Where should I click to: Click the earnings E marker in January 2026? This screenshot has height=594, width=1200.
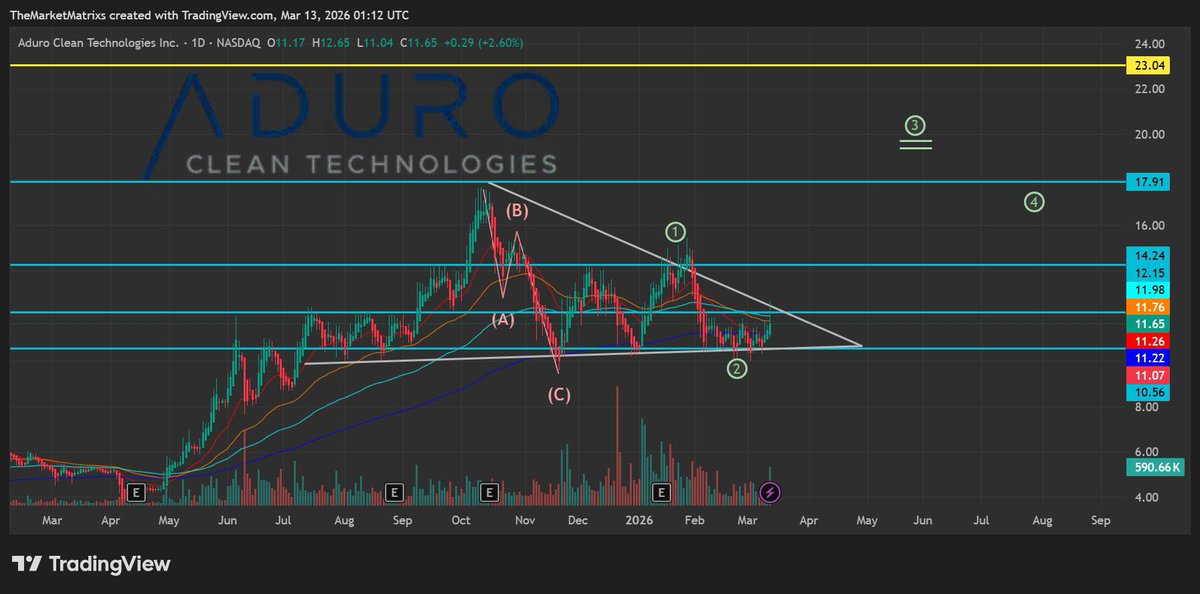coord(661,492)
